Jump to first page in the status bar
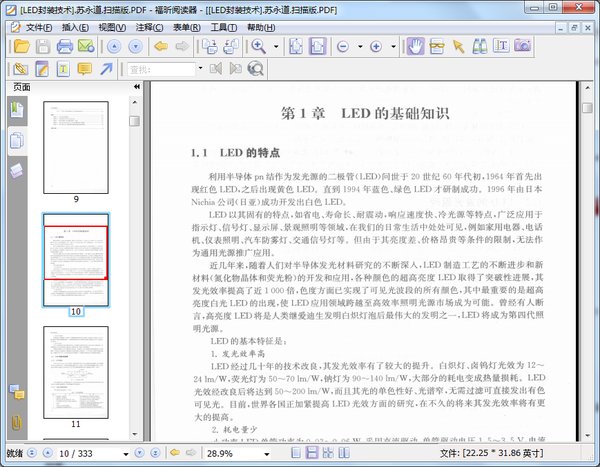This screenshot has width=600, height=467. click(x=32, y=453)
